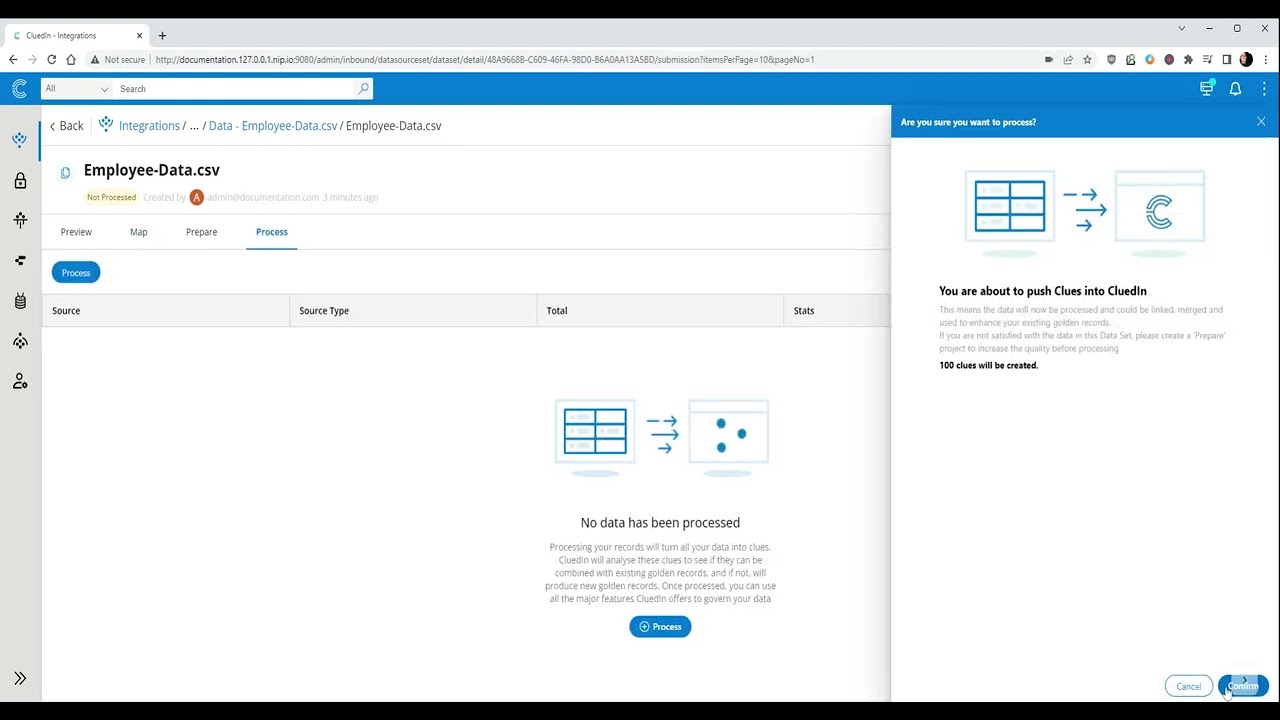Open the All search filter dropdown
1280x720 pixels.
[77, 89]
